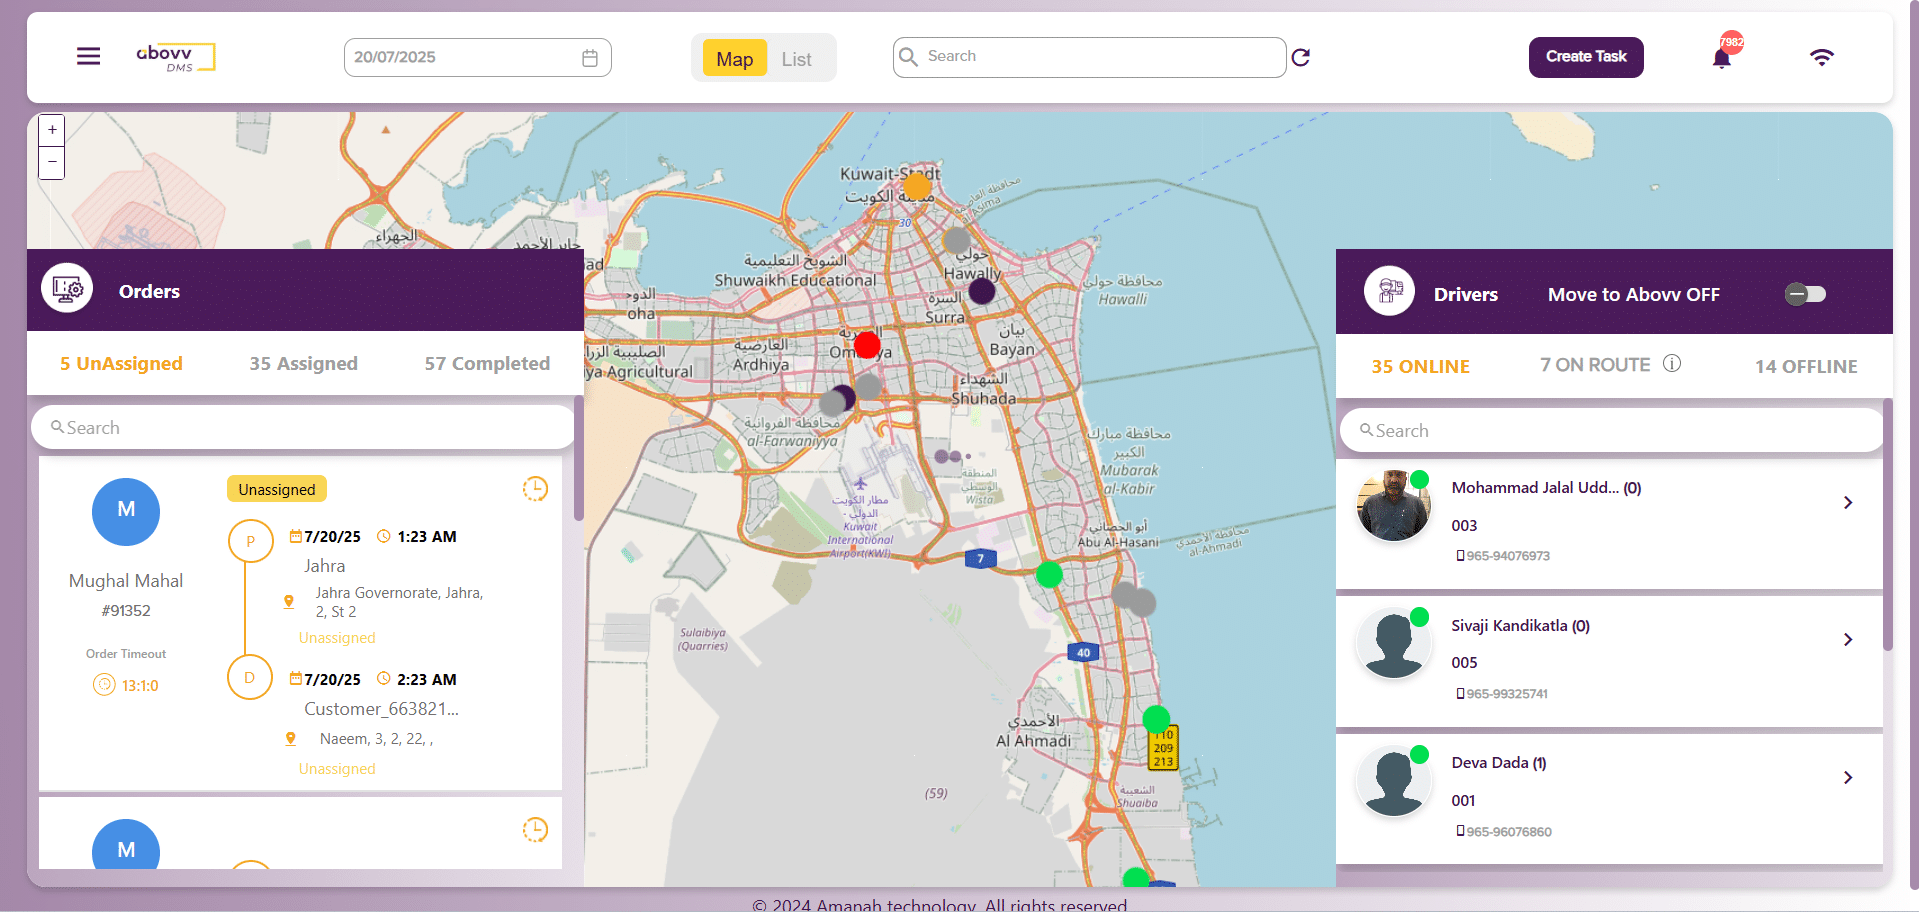1919x912 pixels.
Task: Zoom in on the map
Action: pyautogui.click(x=52, y=130)
